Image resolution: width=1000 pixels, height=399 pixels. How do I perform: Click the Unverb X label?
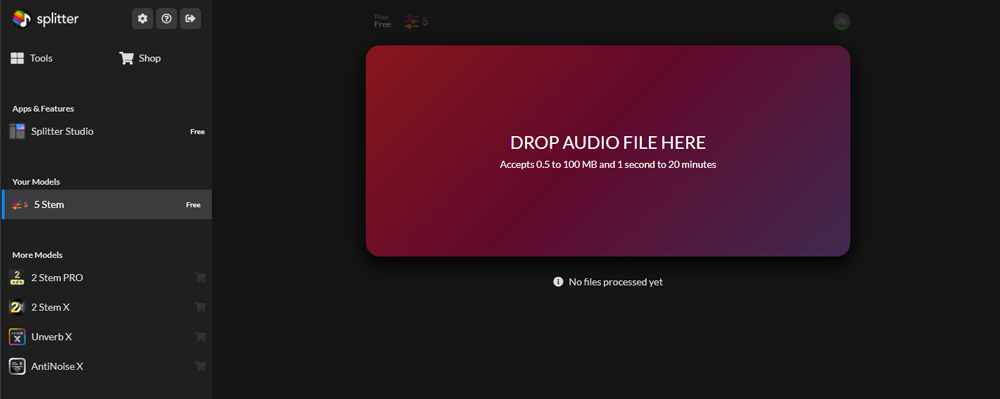[x=52, y=337]
